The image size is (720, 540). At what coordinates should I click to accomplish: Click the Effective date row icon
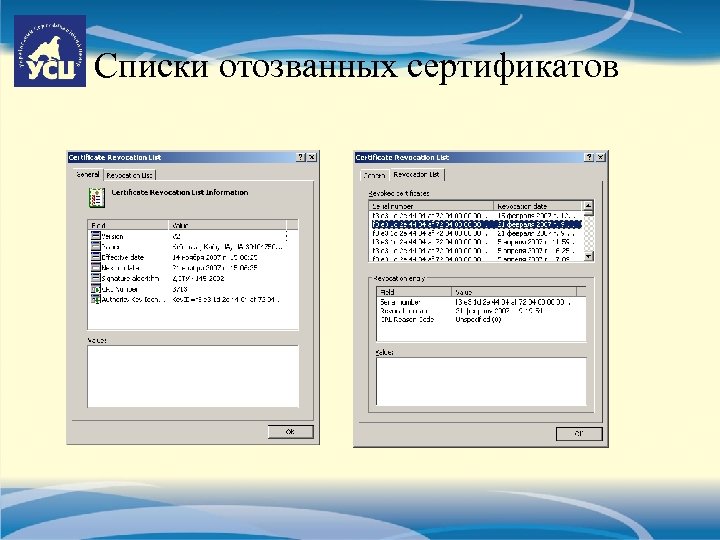coord(96,257)
